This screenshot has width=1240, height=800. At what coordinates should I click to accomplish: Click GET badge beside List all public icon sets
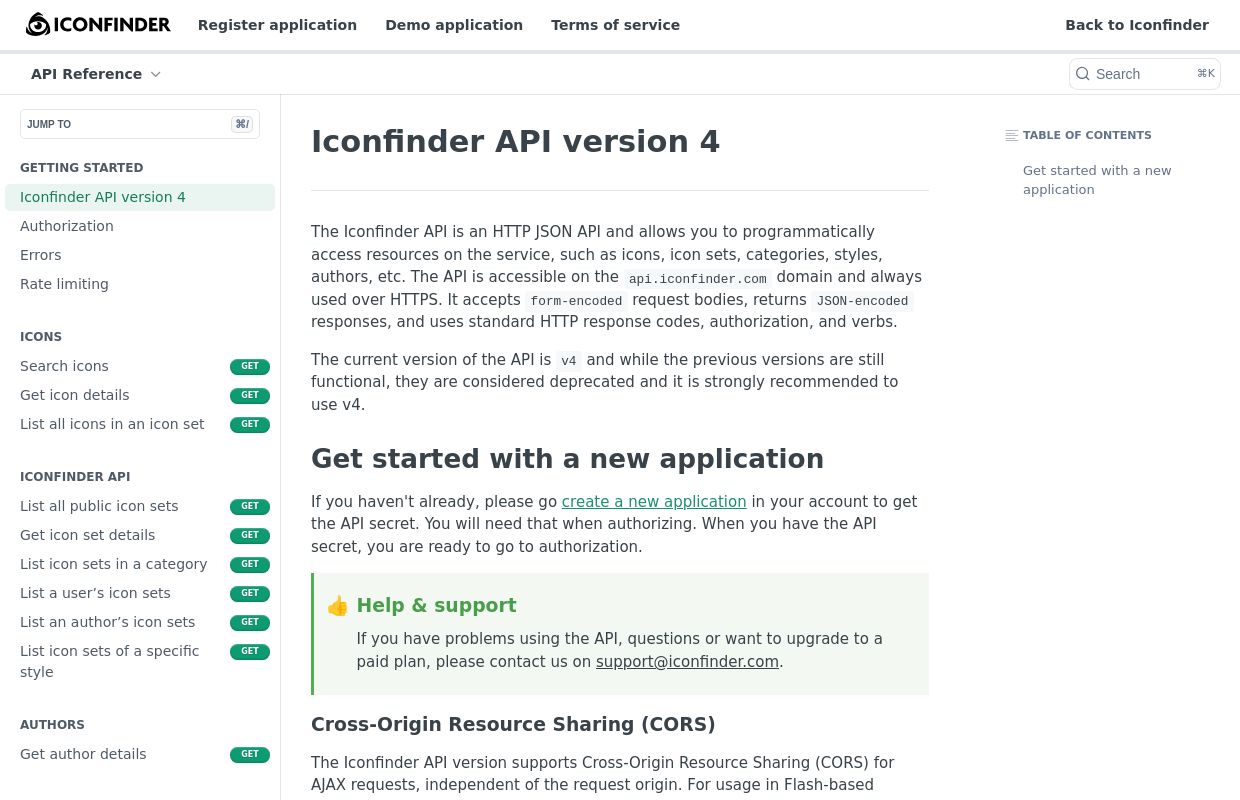point(250,507)
